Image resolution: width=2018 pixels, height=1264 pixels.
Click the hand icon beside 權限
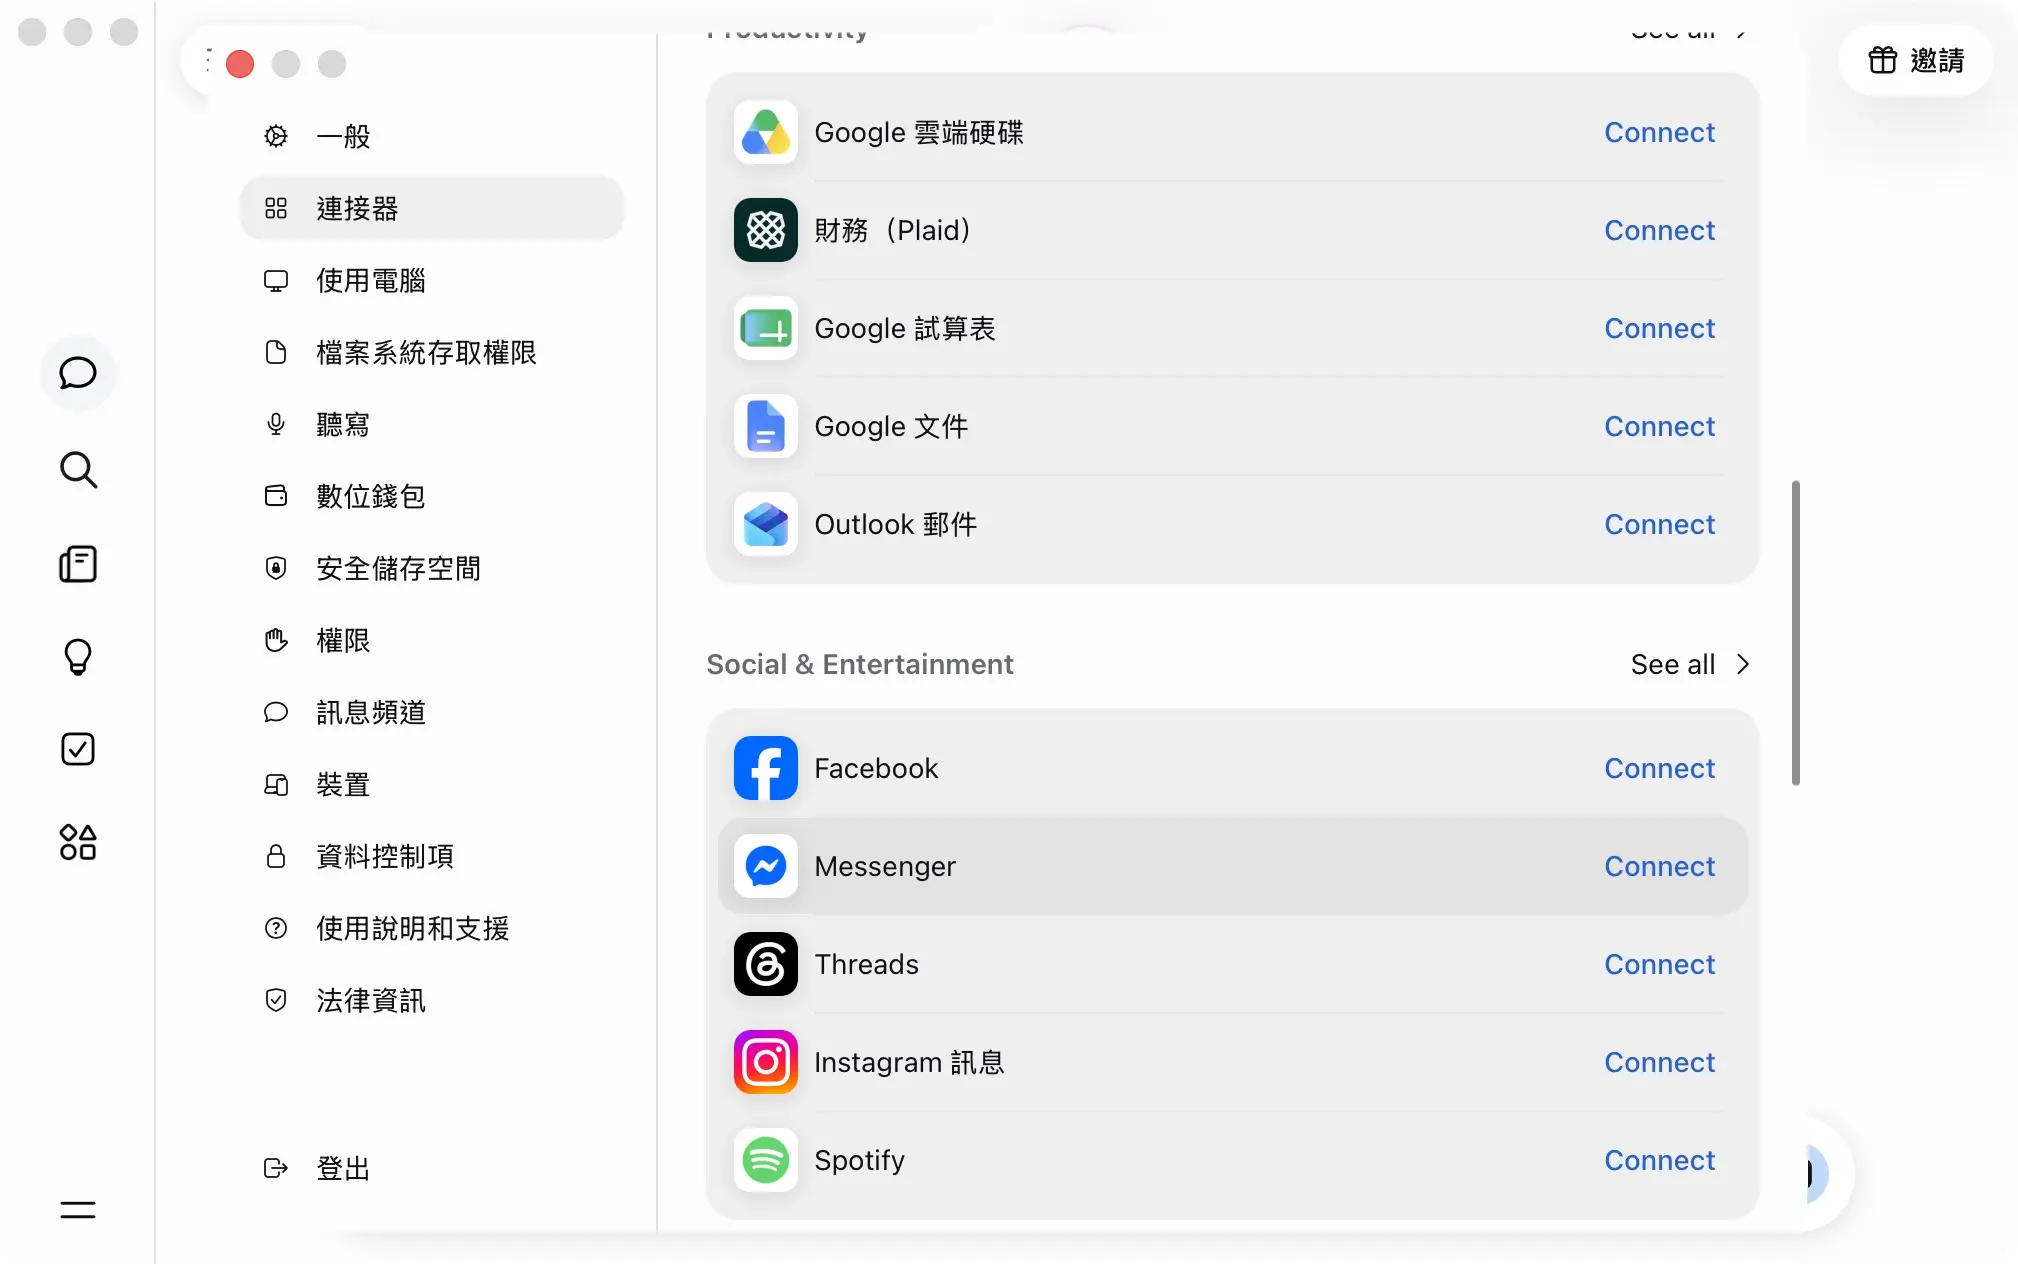point(276,640)
